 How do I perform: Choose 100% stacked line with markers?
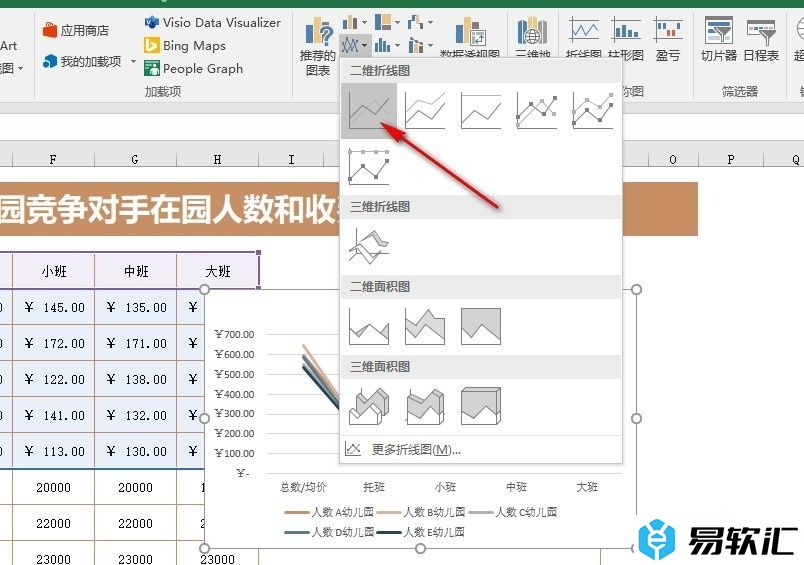tap(369, 167)
